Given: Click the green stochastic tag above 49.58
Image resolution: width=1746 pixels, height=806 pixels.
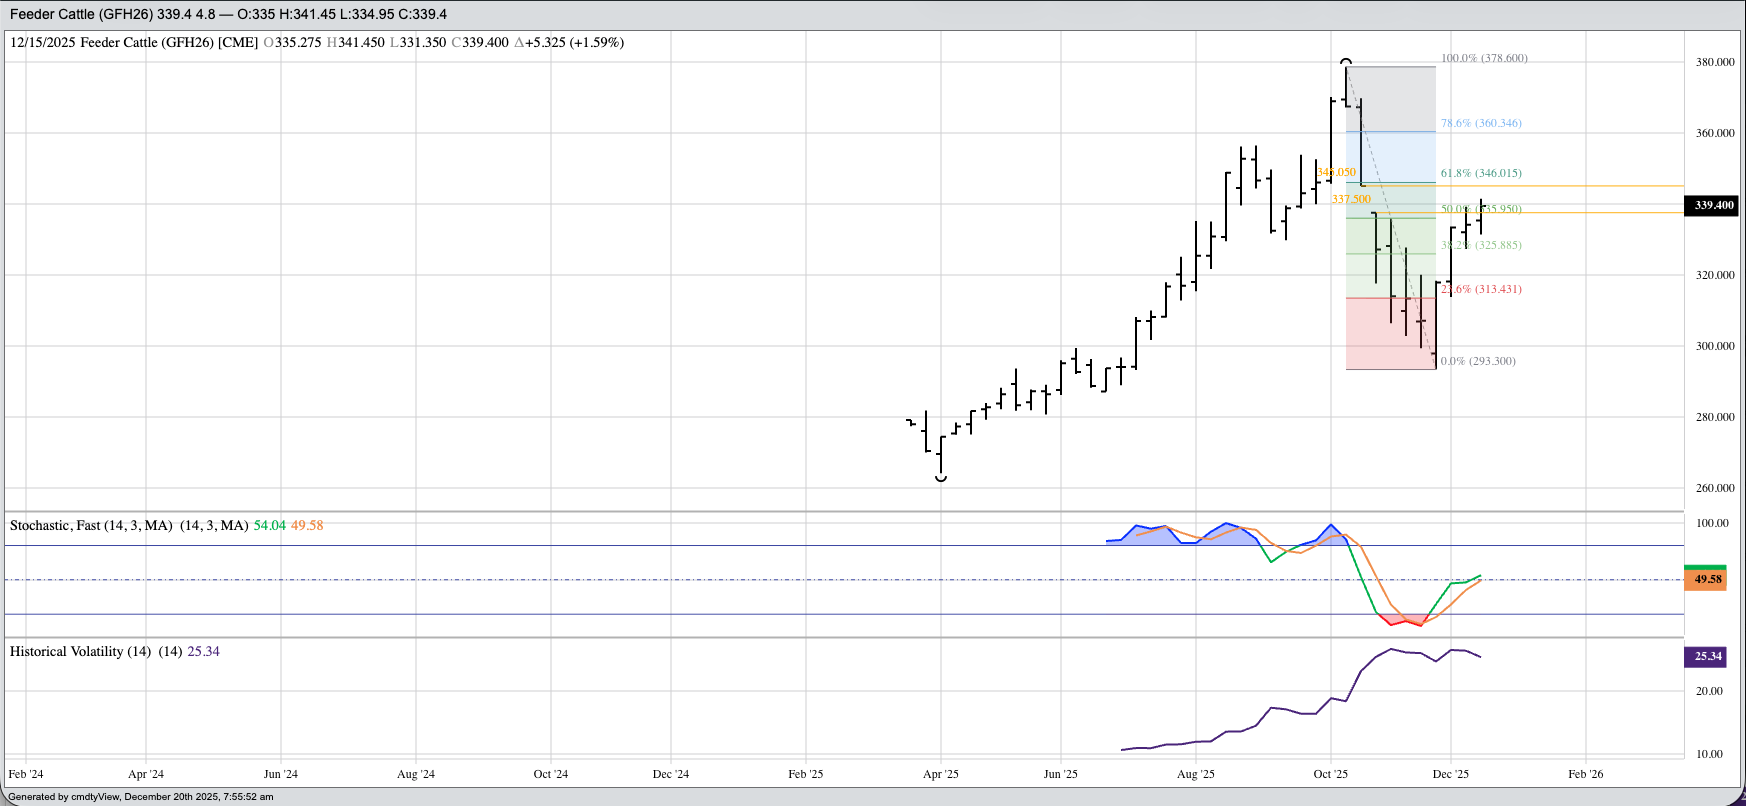Looking at the screenshot, I should coord(1706,567).
